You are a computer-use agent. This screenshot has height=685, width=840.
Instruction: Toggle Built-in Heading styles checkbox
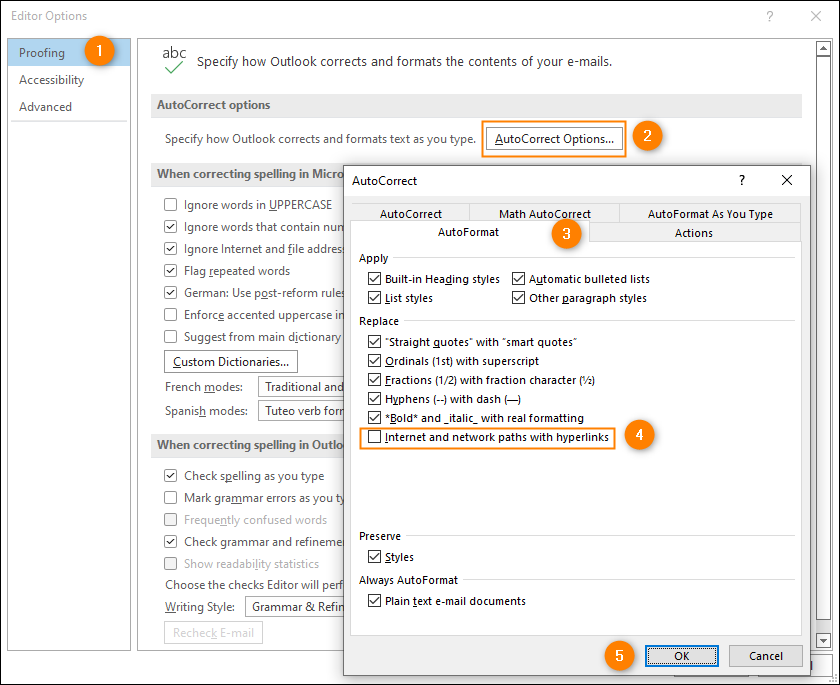[374, 278]
